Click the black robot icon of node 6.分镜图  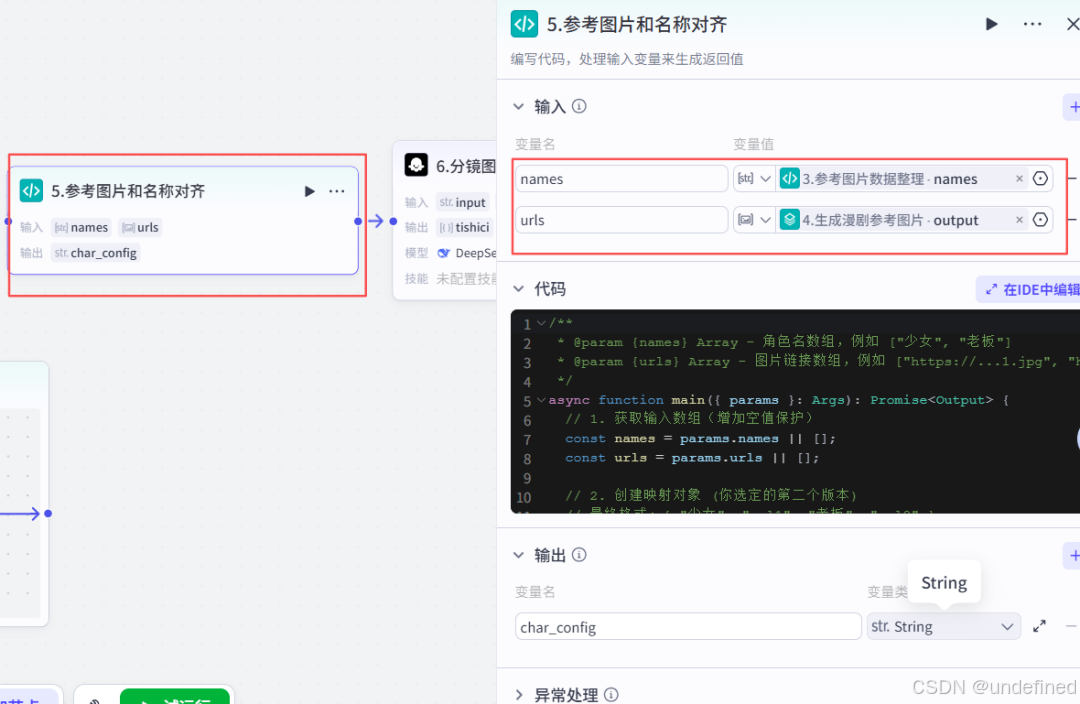[x=417, y=164]
